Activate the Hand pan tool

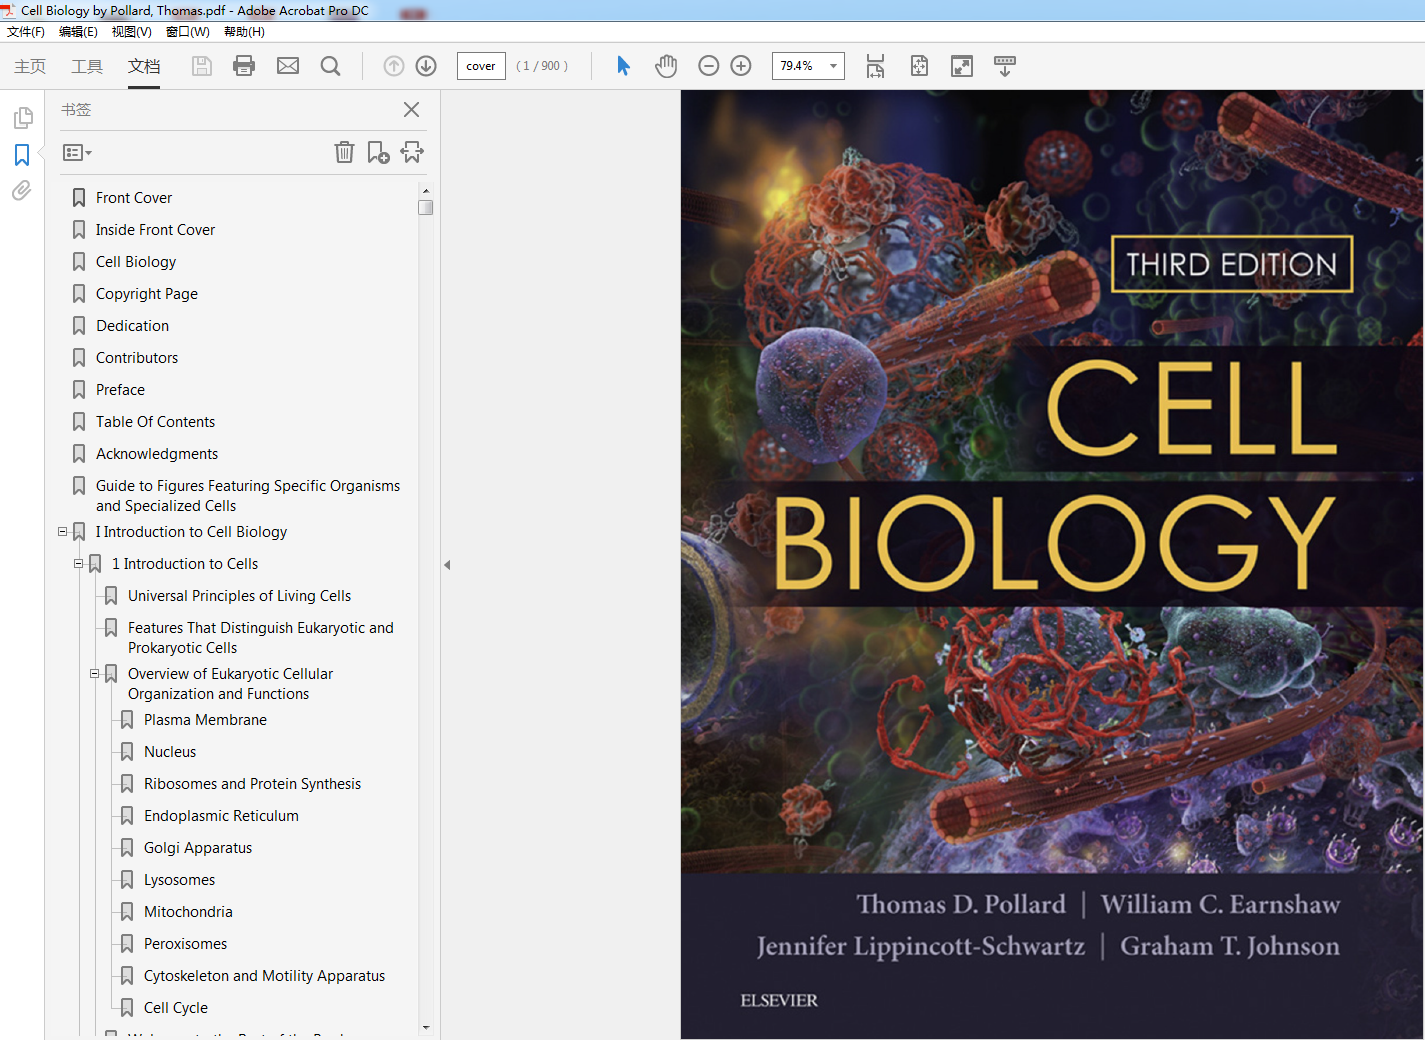tap(666, 66)
